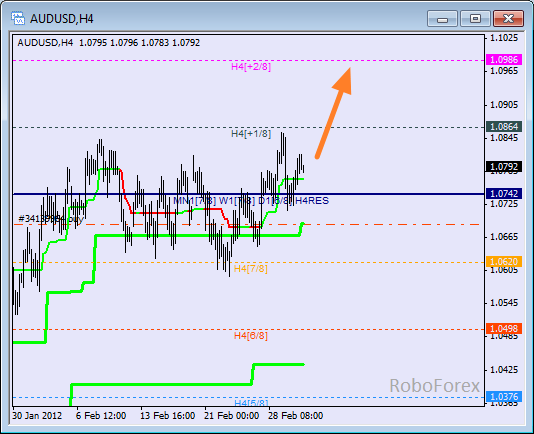This screenshot has height=434, width=534.
Task: Click the AUDUSD,H4 chart window icon
Action: (17, 18)
